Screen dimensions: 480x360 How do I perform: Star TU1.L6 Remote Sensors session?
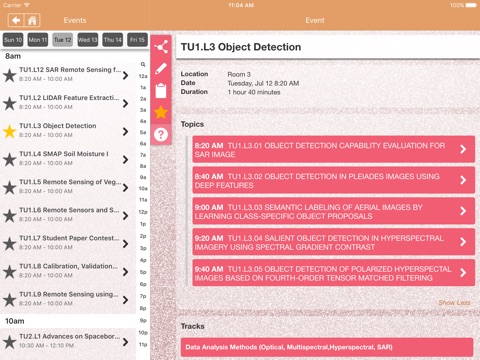(10, 215)
